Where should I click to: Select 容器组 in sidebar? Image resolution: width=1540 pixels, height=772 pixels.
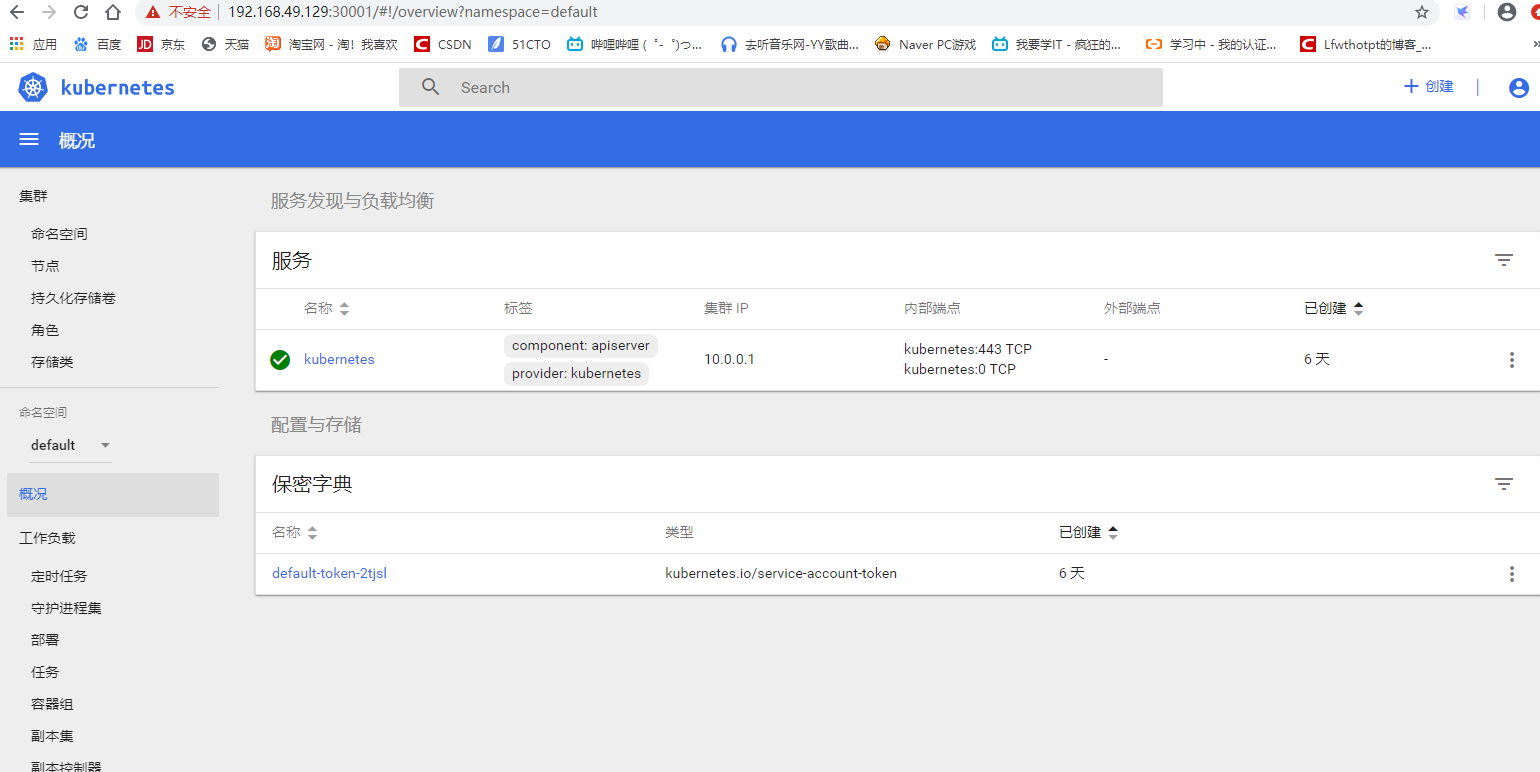pyautogui.click(x=52, y=704)
